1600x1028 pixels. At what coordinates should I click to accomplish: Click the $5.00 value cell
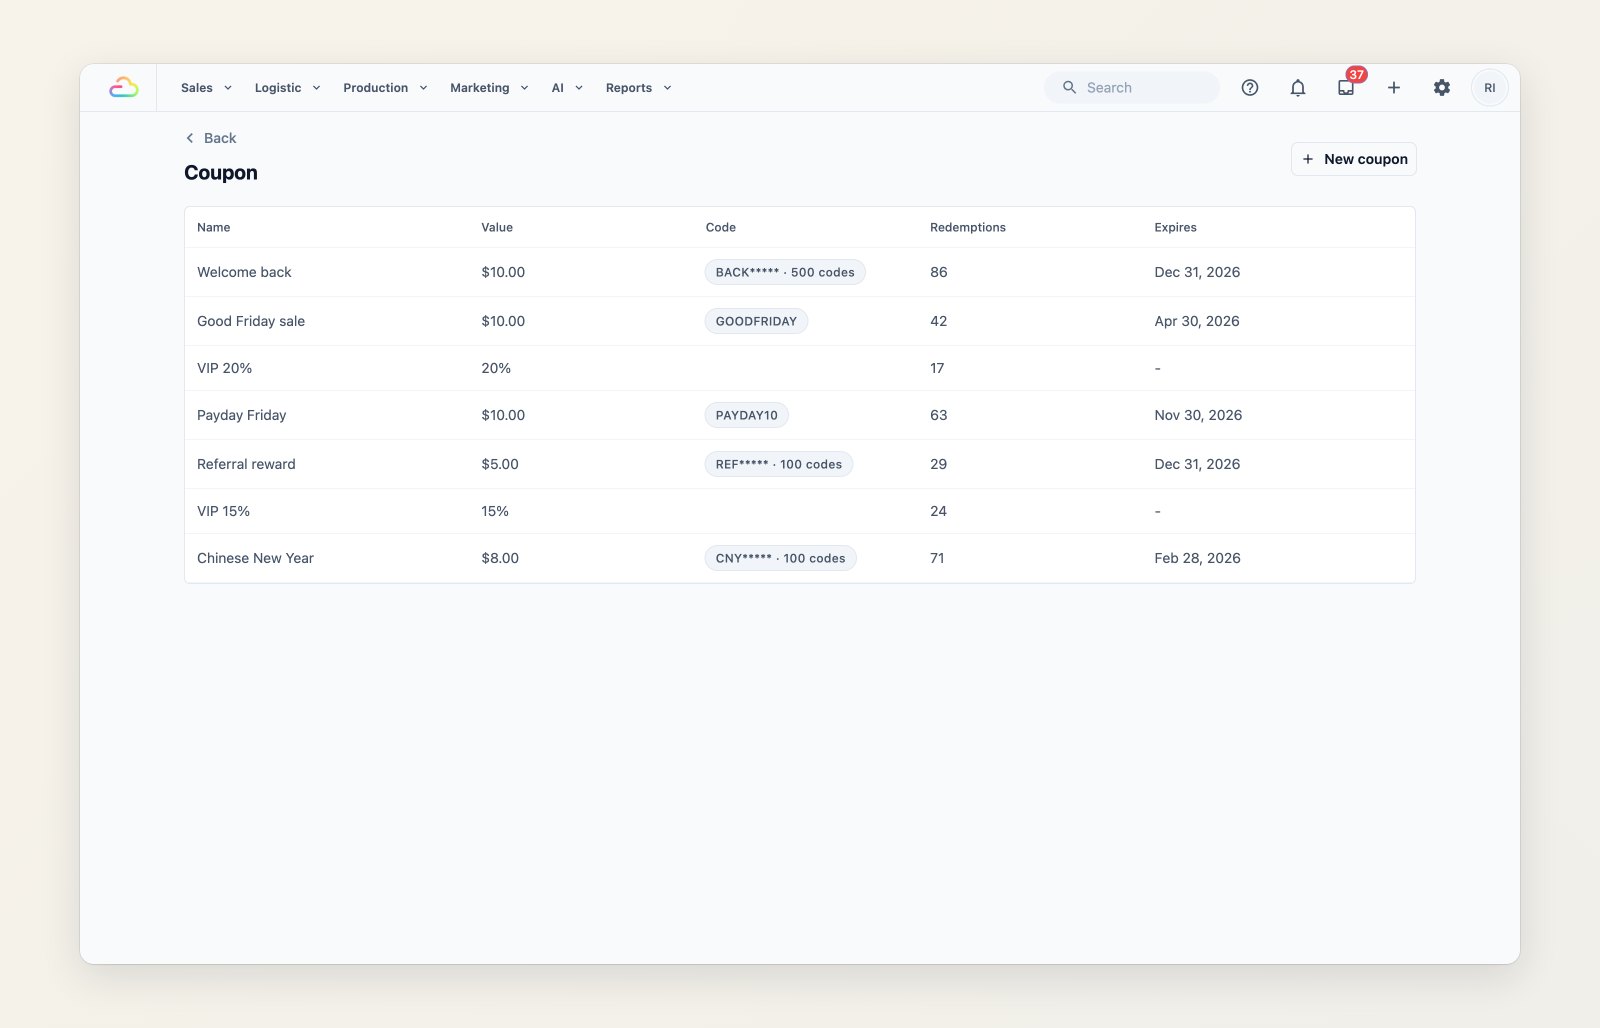500,464
